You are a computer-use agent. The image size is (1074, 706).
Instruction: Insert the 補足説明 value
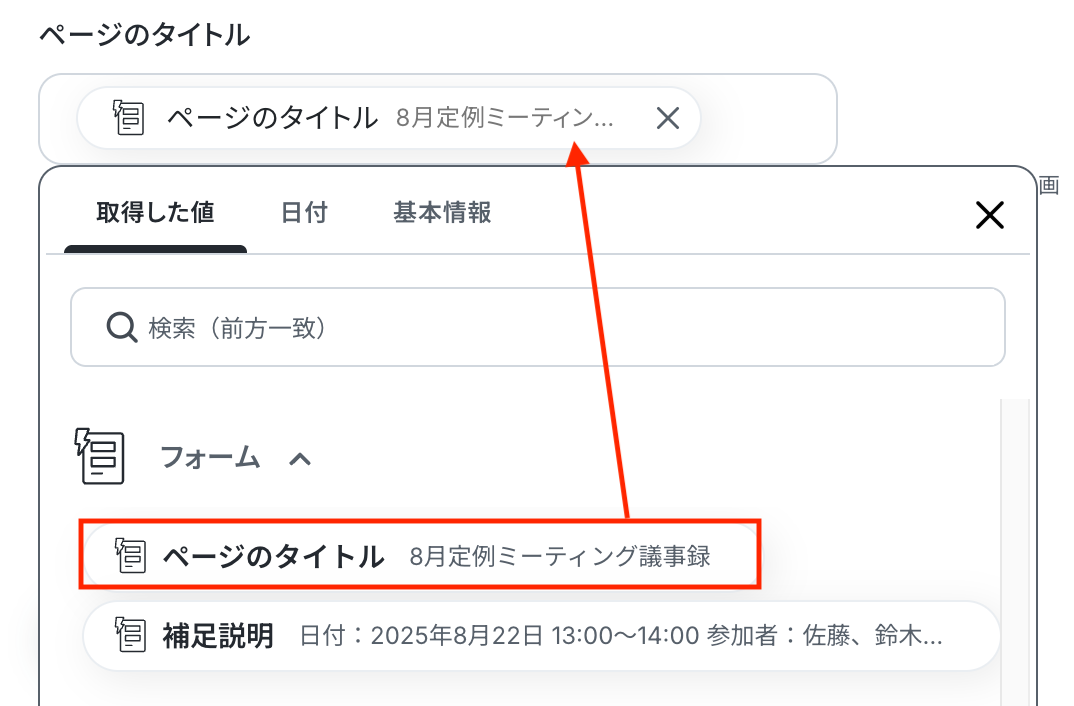click(541, 635)
